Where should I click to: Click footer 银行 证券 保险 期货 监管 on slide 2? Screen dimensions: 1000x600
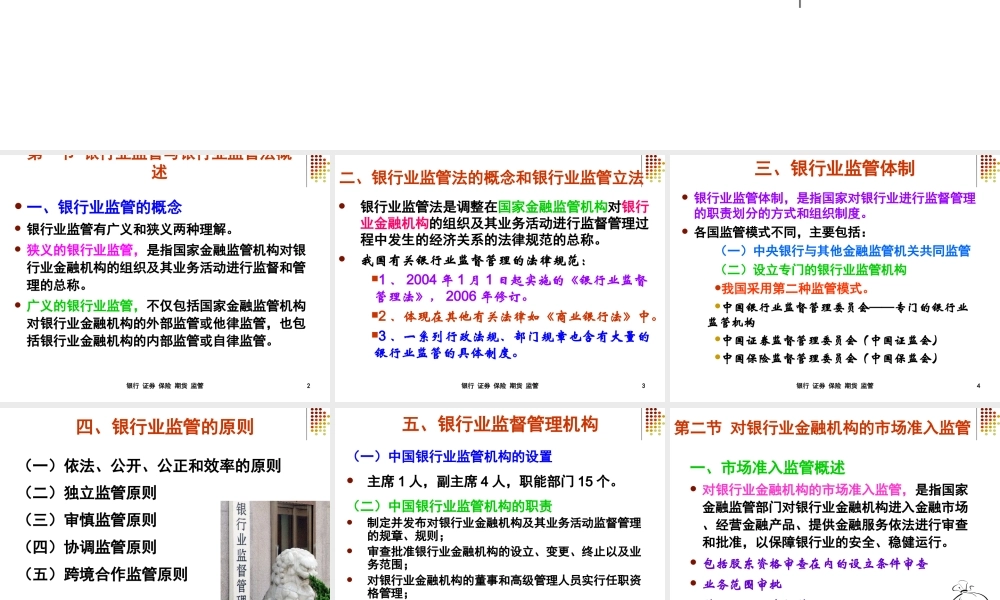[165, 386]
